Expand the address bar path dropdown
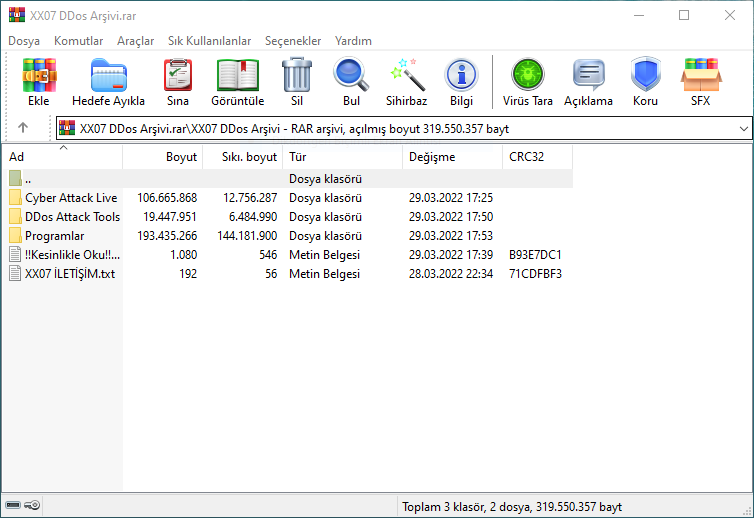Image resolution: width=754 pixels, height=518 pixels. (x=743, y=128)
